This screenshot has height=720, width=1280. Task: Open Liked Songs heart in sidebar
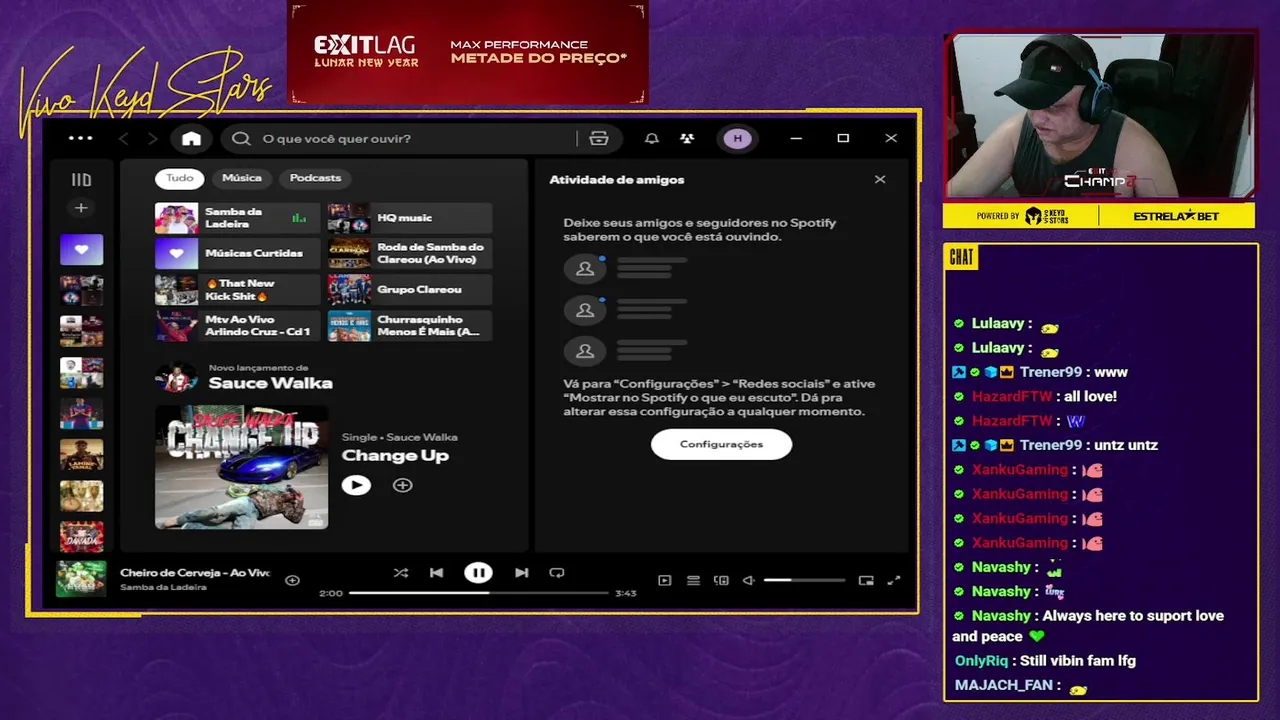(x=81, y=250)
